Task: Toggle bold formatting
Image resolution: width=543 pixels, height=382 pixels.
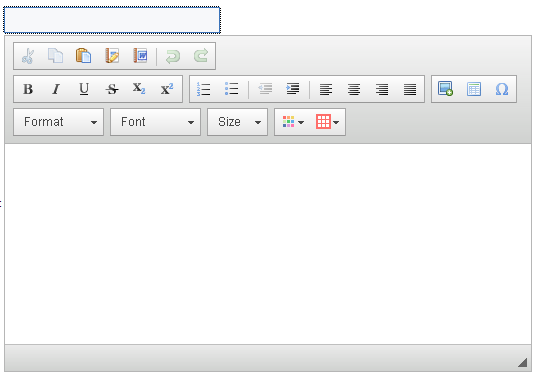Action: point(28,89)
